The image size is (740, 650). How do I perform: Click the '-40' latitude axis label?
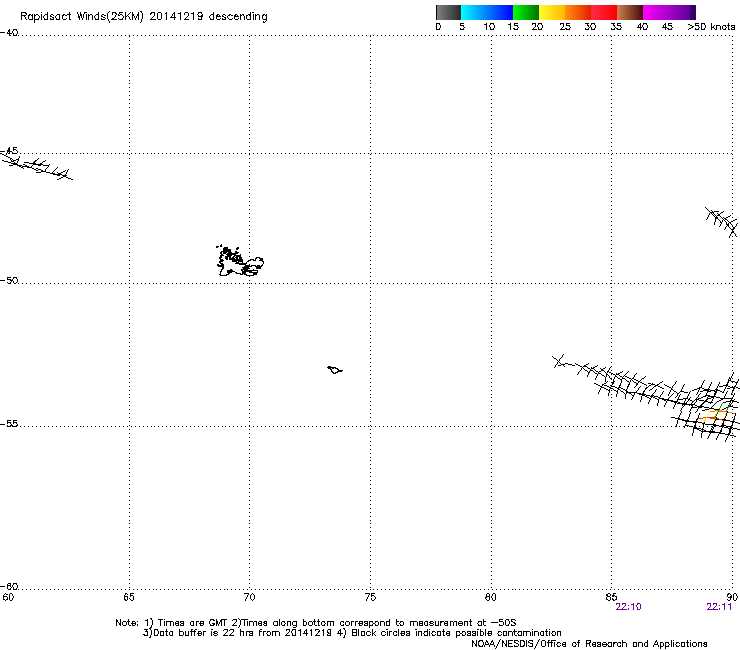(x=9, y=33)
